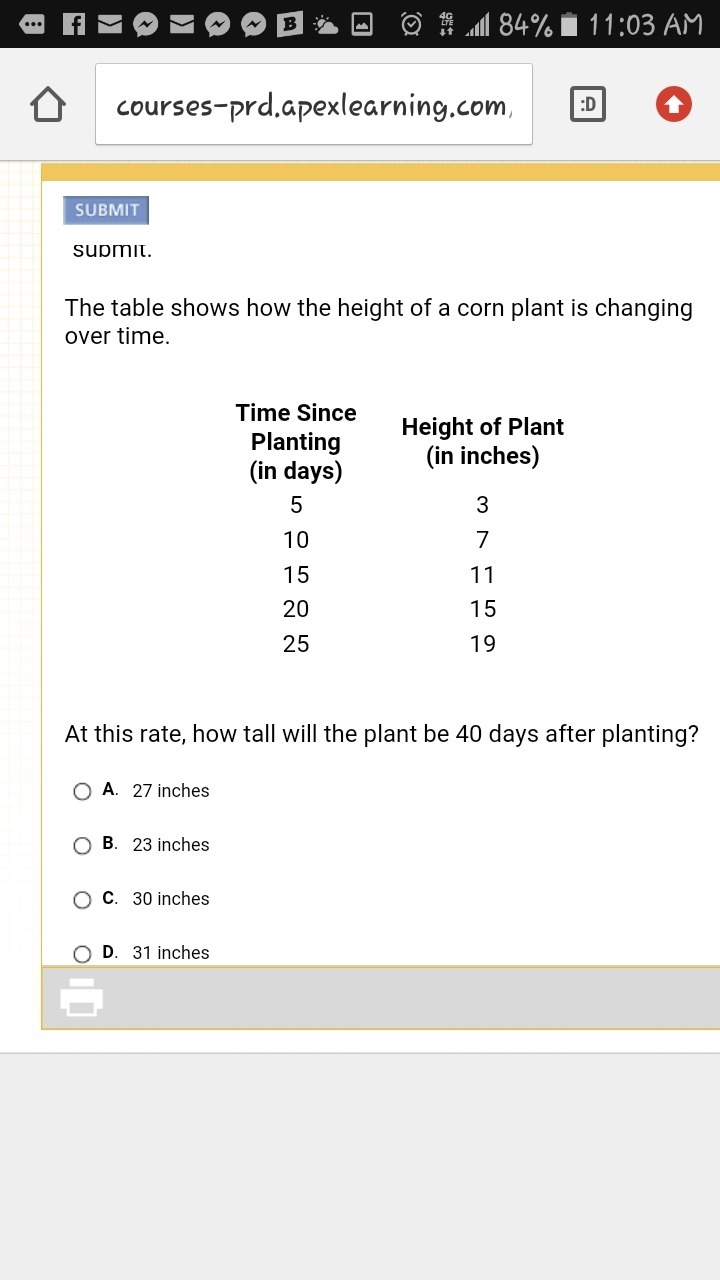Viewport: 720px width, 1280px height.
Task: Click the 27 inches answer text
Action: tap(171, 791)
